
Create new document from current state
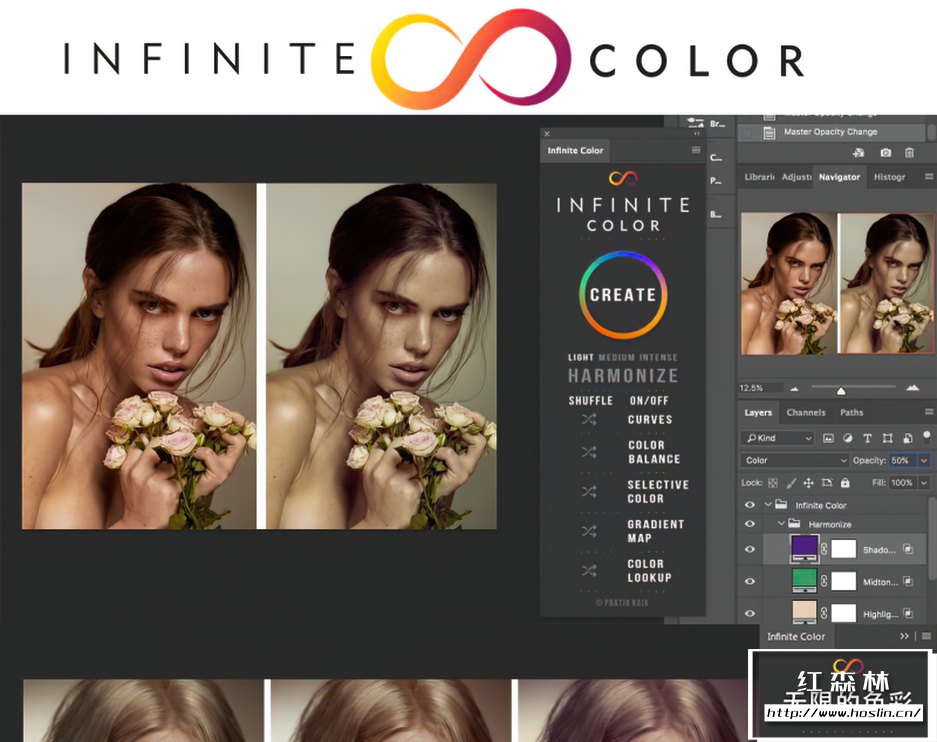tap(859, 153)
